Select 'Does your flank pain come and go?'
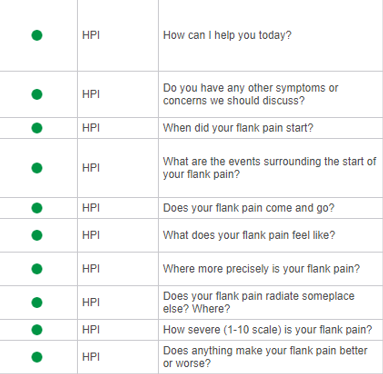The height and width of the screenshot is (374, 383). [x=248, y=208]
